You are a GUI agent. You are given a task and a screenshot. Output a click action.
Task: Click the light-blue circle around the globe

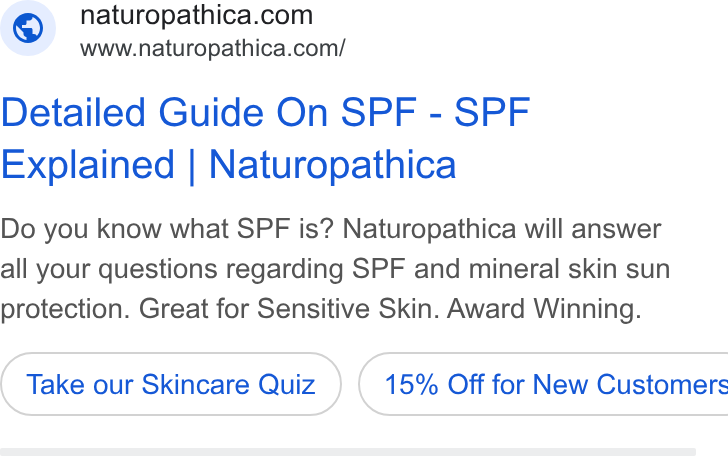pos(28,28)
